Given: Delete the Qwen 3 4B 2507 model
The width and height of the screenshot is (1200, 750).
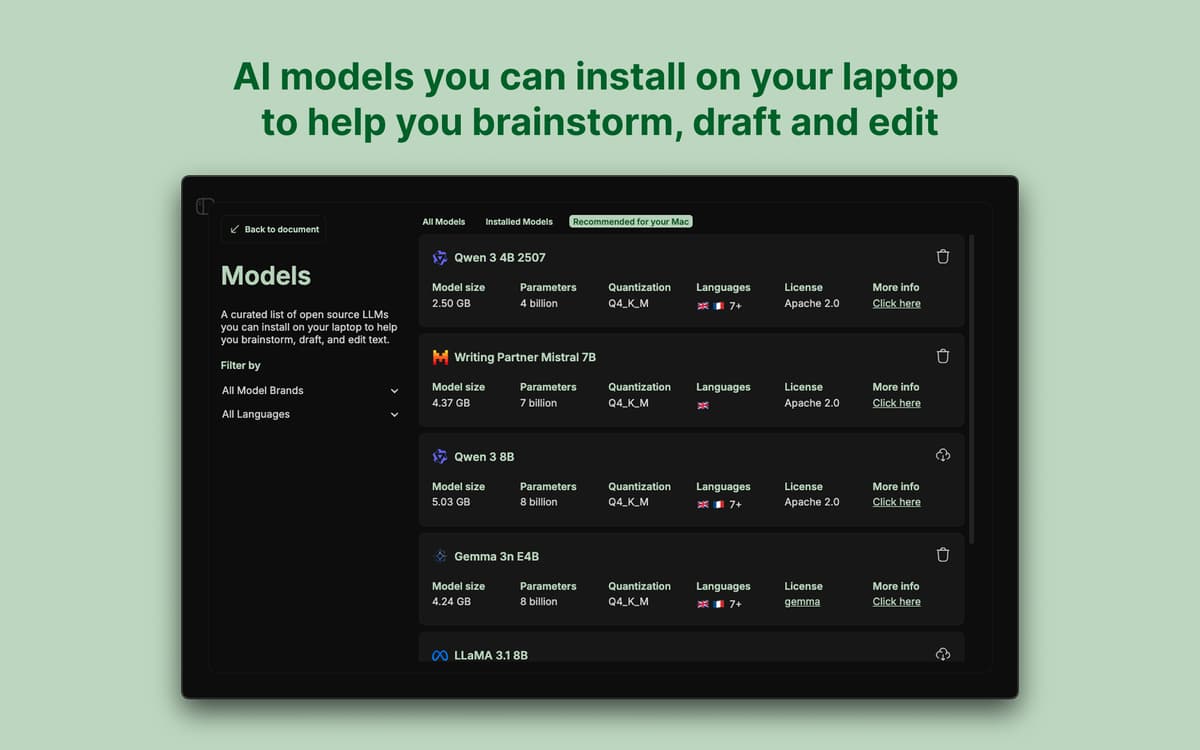Looking at the screenshot, I should point(942,257).
